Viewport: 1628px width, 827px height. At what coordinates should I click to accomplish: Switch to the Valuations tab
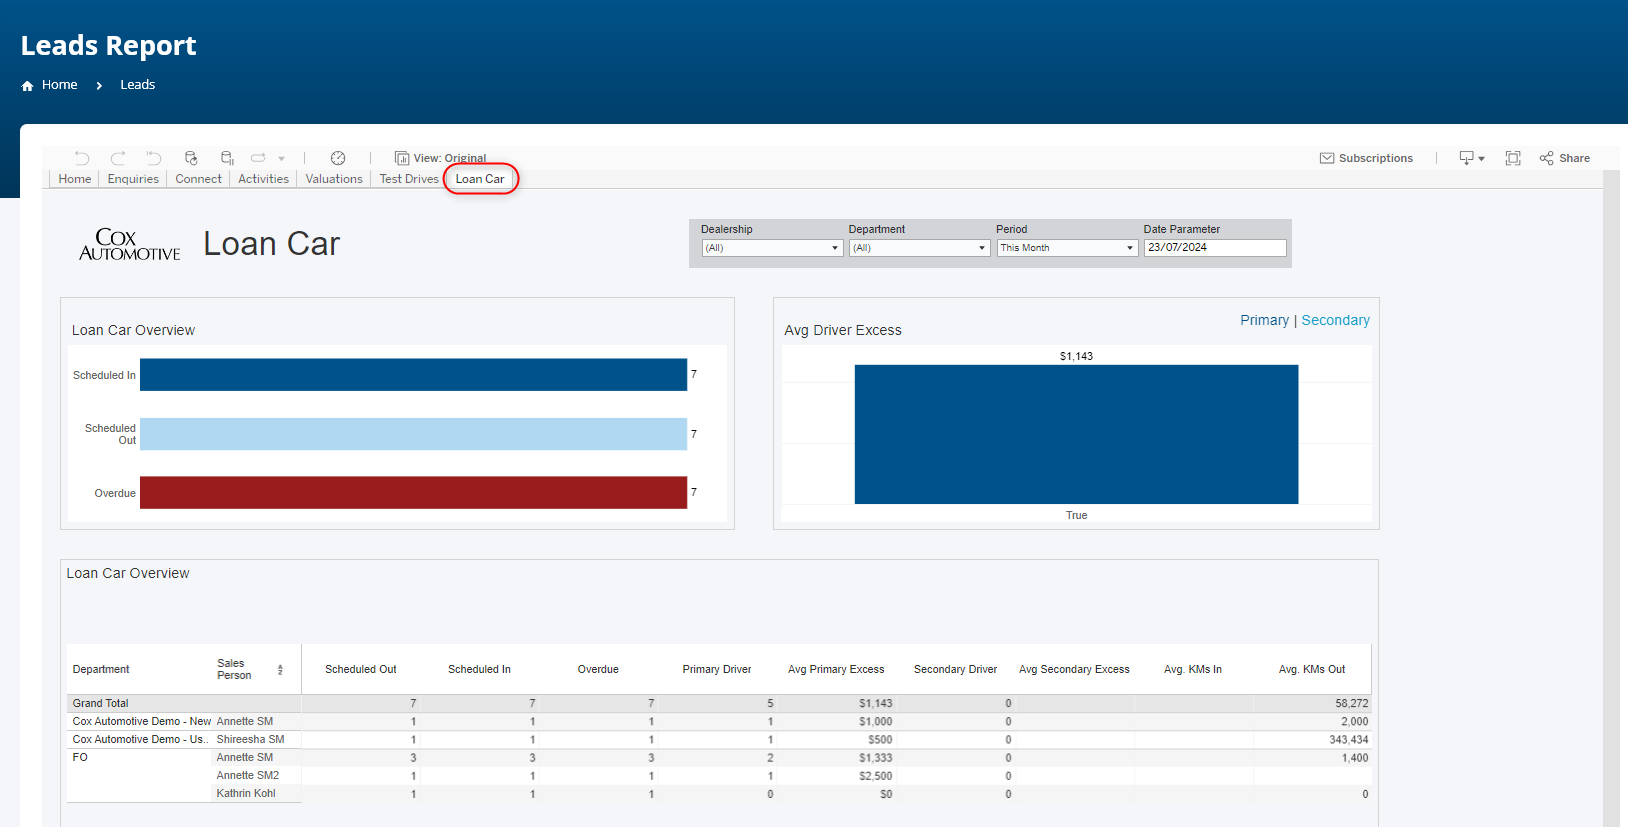(334, 179)
